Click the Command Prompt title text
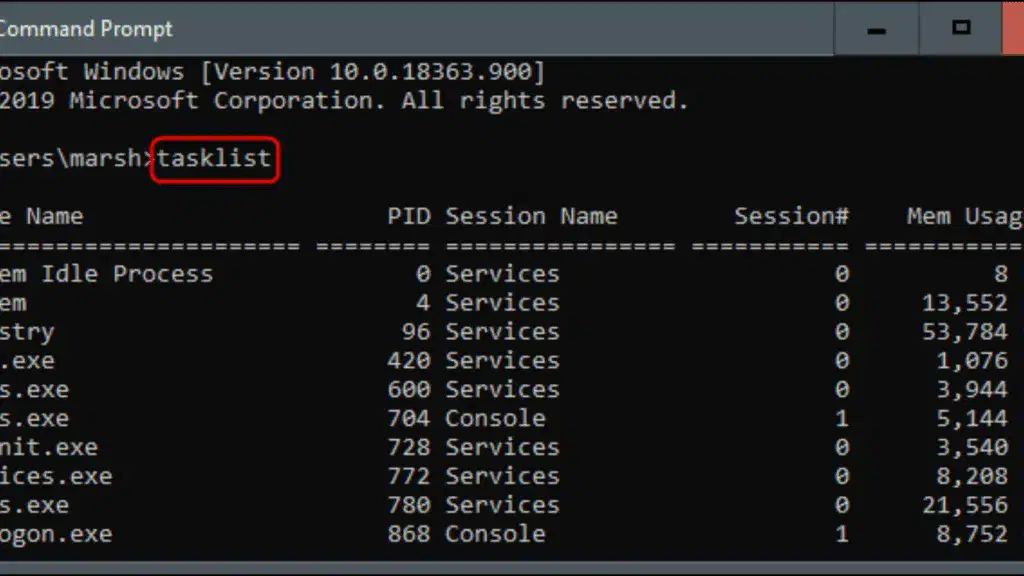 point(86,29)
